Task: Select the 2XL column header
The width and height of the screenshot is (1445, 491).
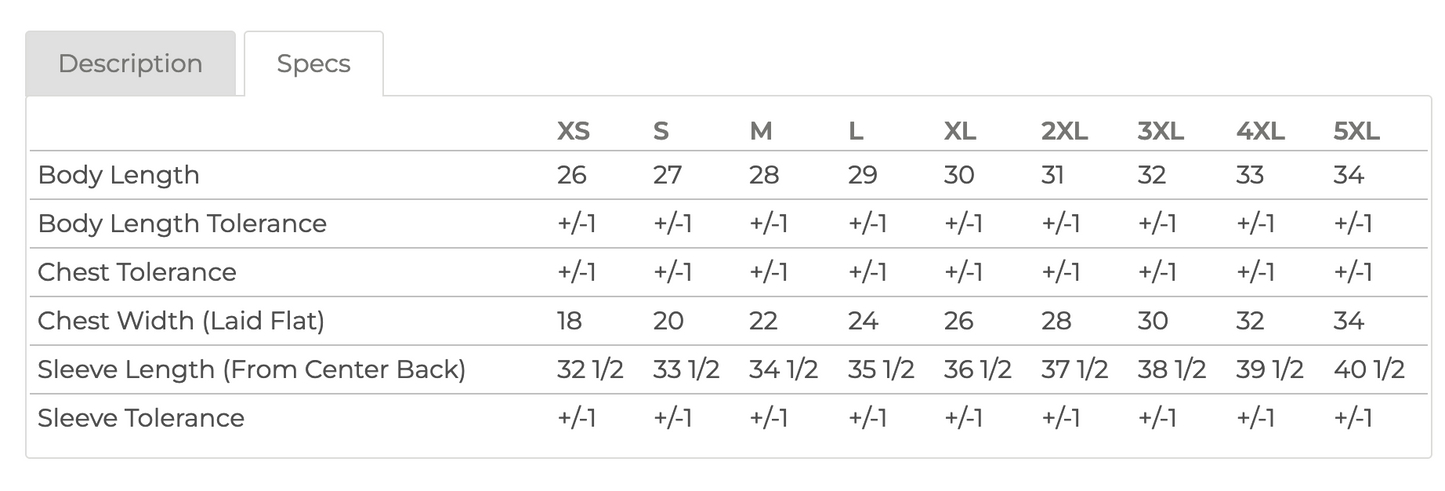Action: pos(1064,131)
